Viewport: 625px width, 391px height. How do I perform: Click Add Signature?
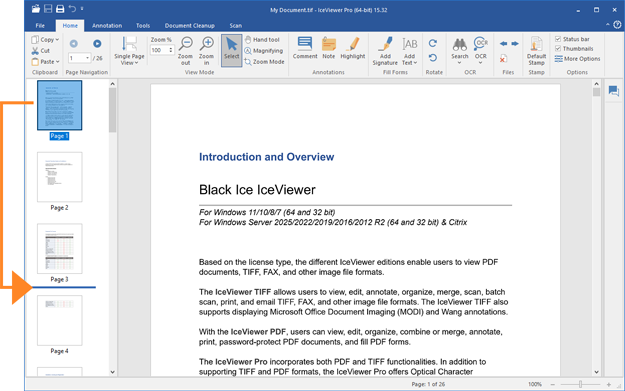(385, 51)
